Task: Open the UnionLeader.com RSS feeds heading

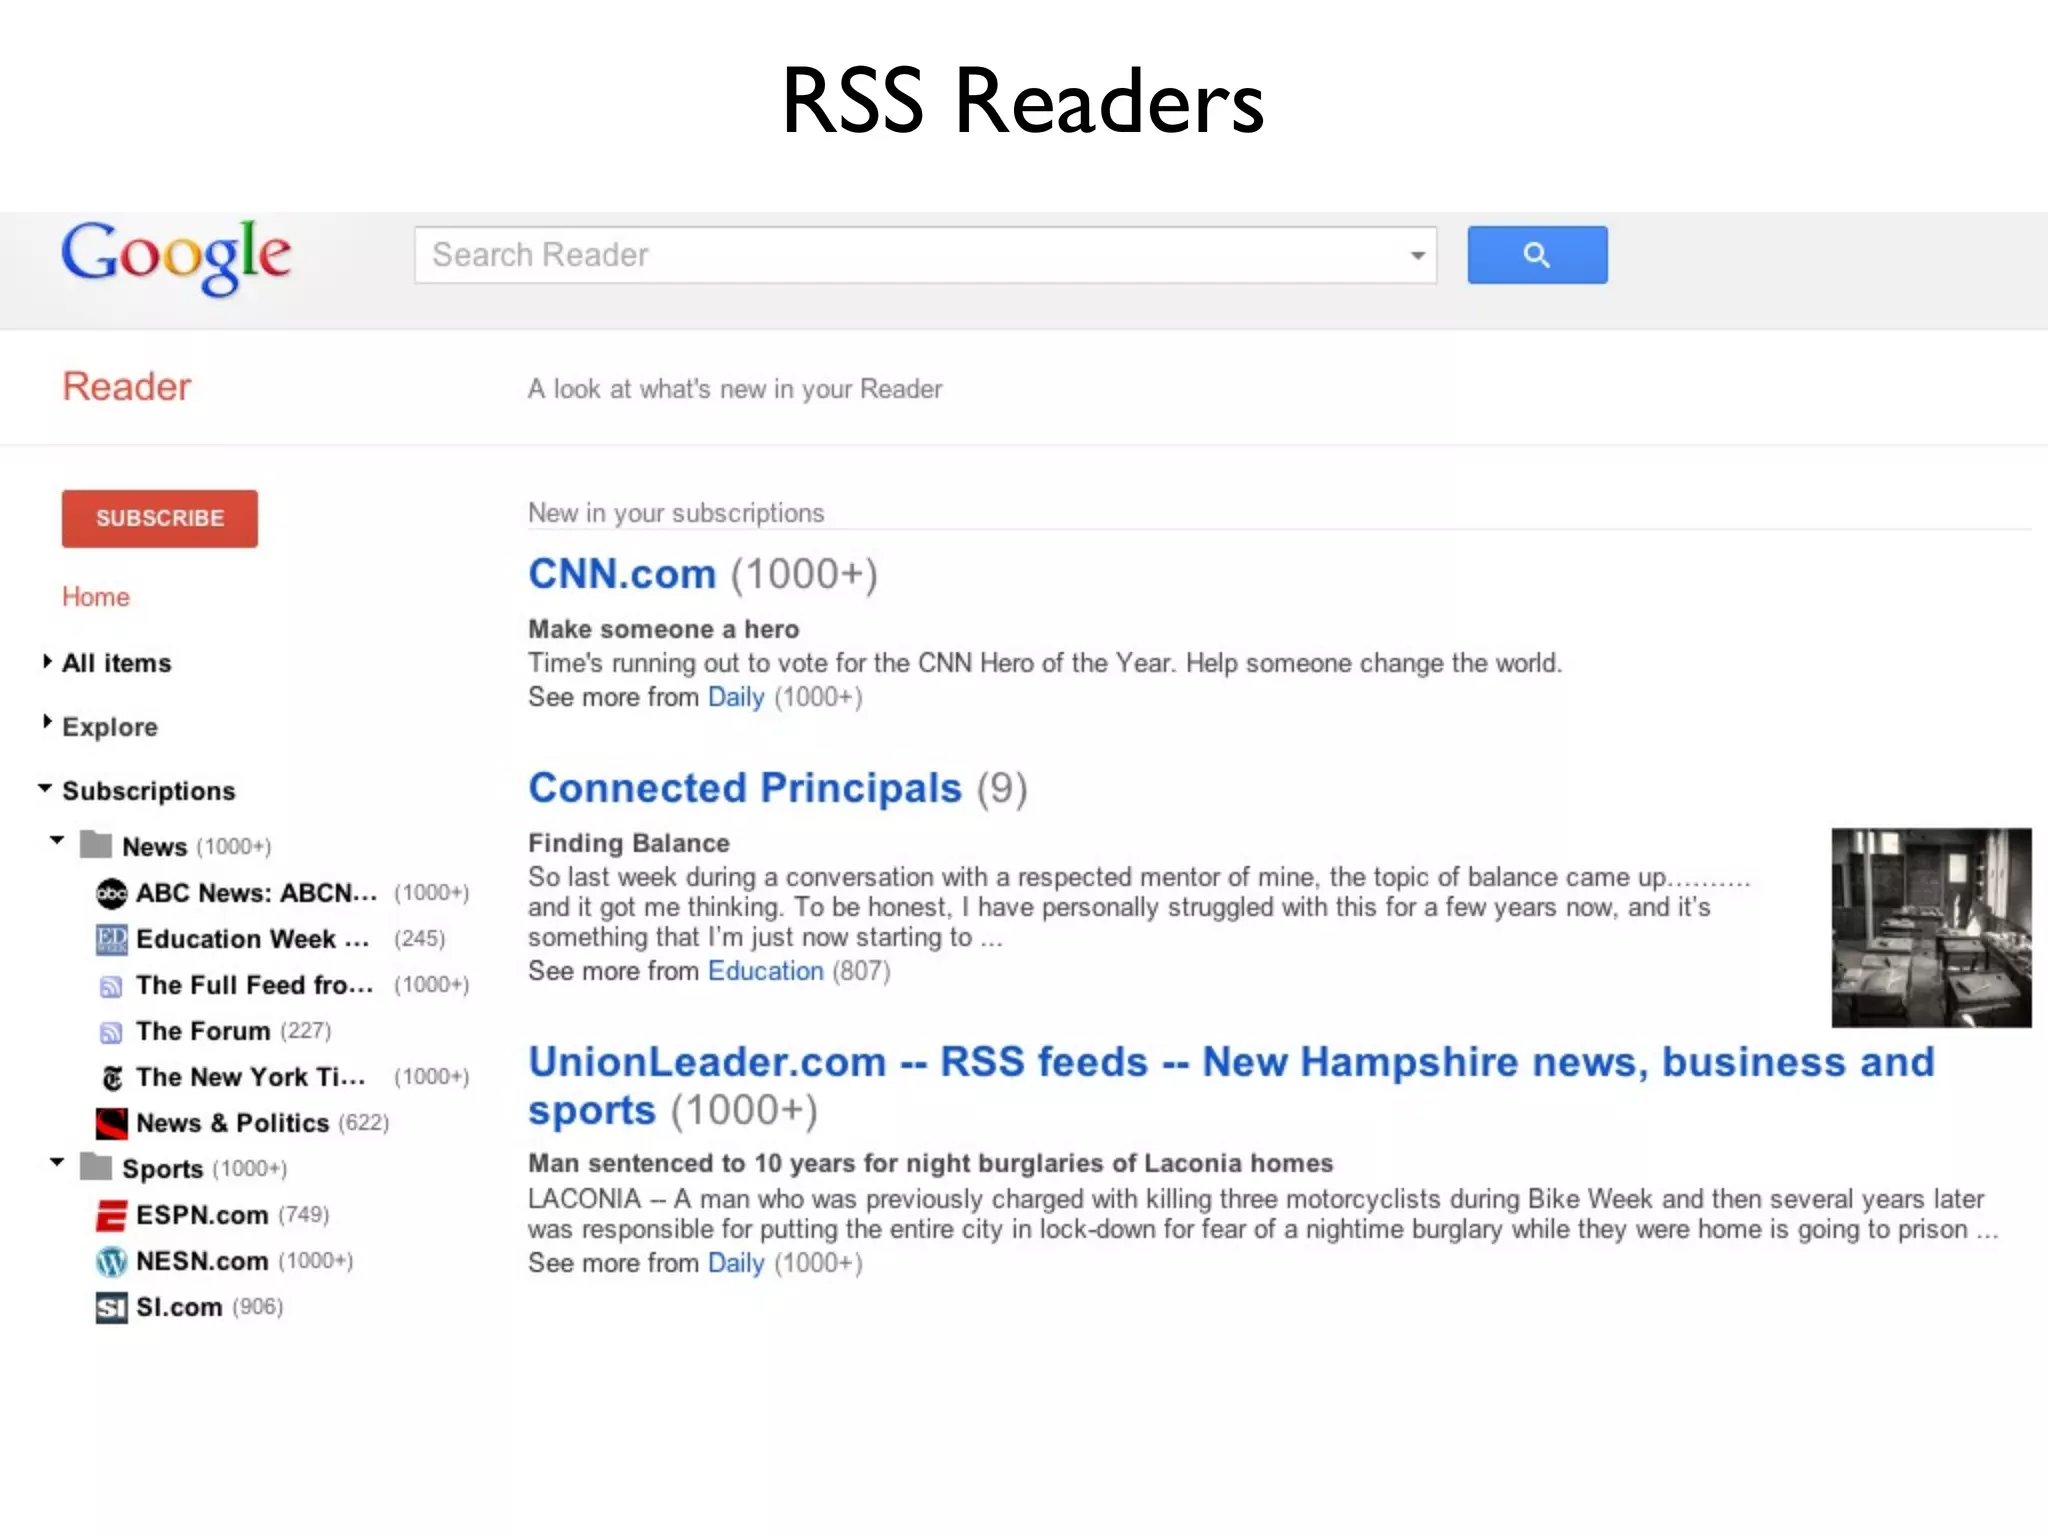Action: (x=1231, y=1086)
